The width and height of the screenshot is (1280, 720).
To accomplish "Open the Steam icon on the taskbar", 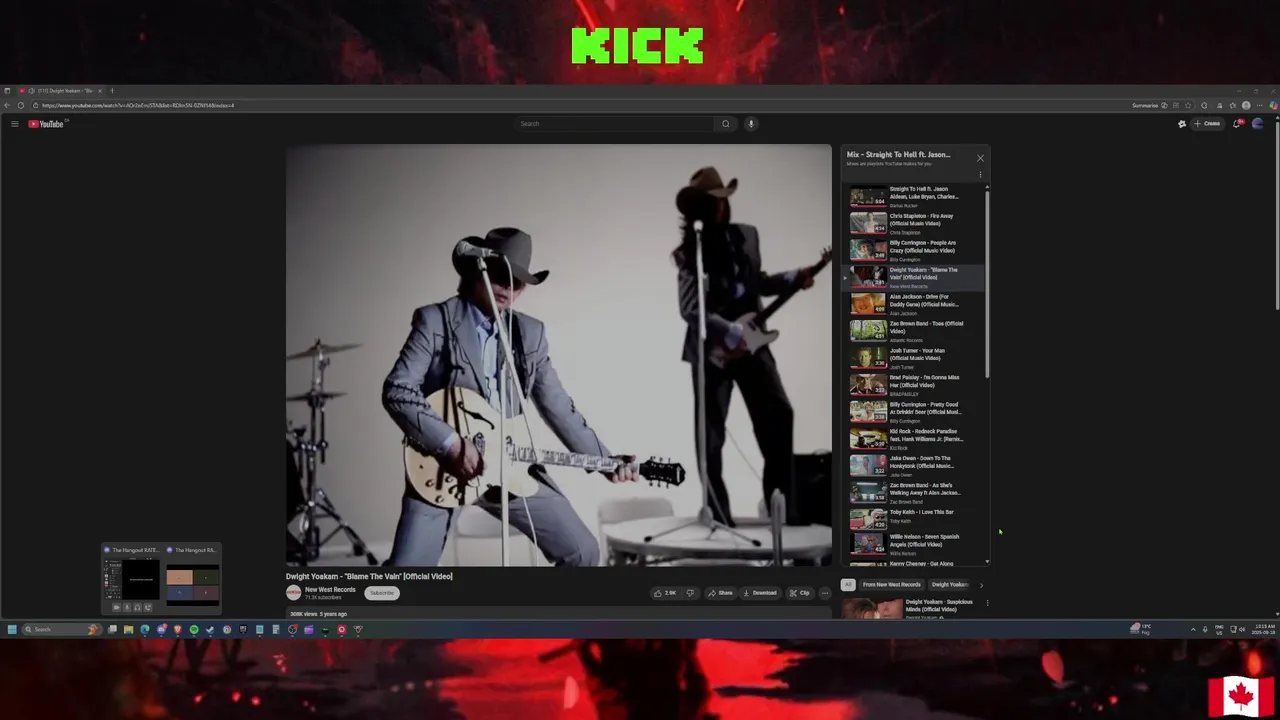I will tap(210, 630).
